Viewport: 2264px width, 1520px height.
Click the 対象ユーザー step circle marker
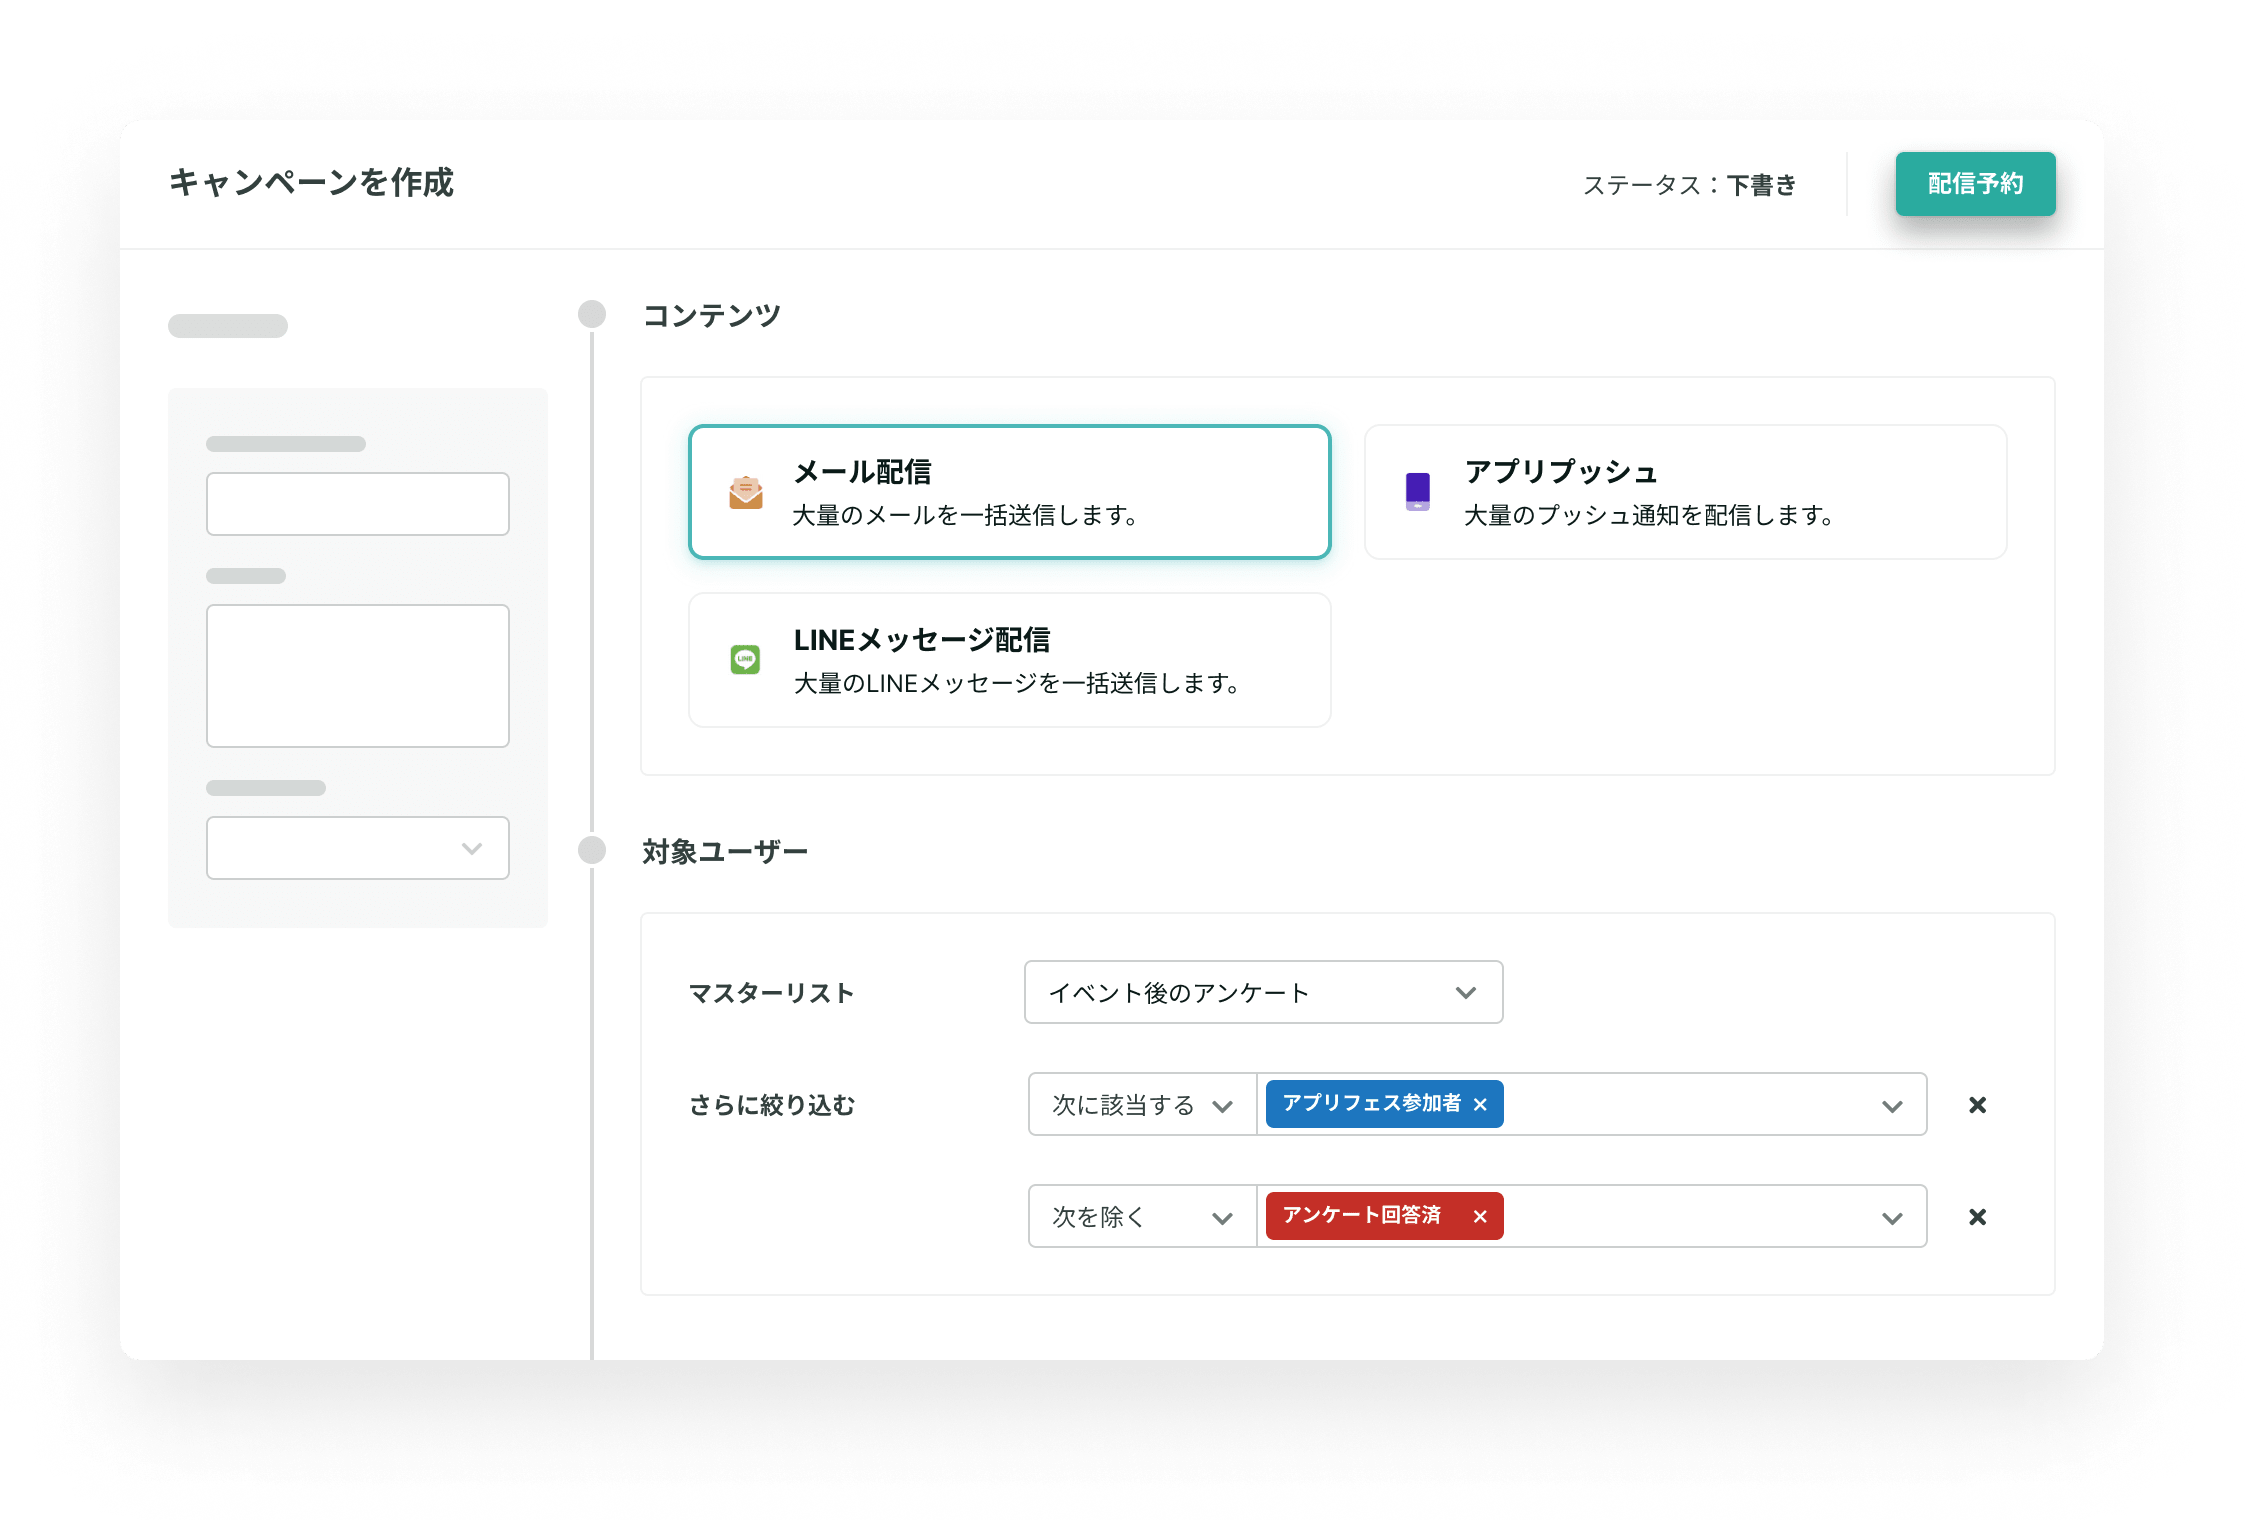pos(592,850)
